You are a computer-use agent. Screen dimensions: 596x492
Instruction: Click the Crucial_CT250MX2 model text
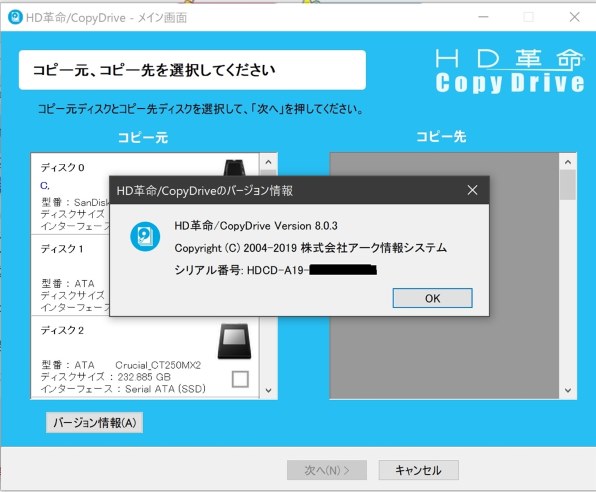[158, 365]
